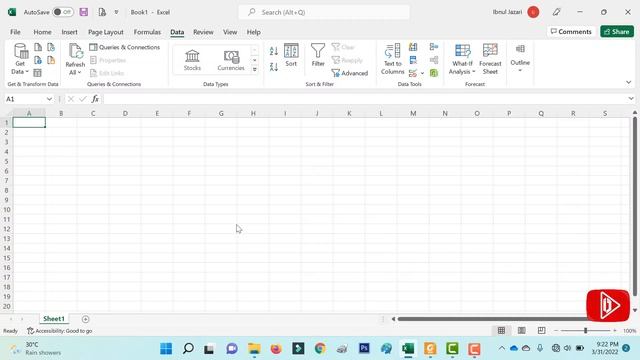Image resolution: width=640 pixels, height=360 pixels.
Task: Select the Sheet1 tab
Action: 54,319
